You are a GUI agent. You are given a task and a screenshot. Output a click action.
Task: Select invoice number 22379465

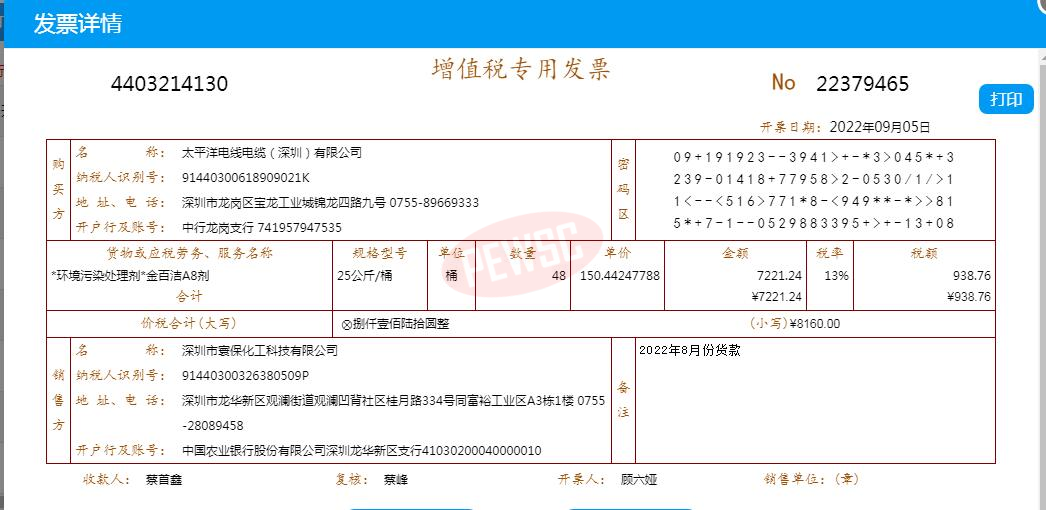coord(863,84)
